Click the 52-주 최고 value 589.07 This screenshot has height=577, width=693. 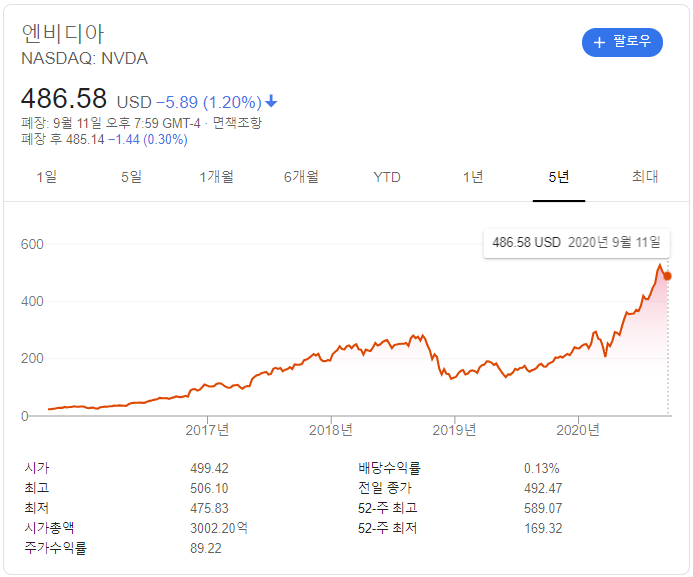point(543,508)
